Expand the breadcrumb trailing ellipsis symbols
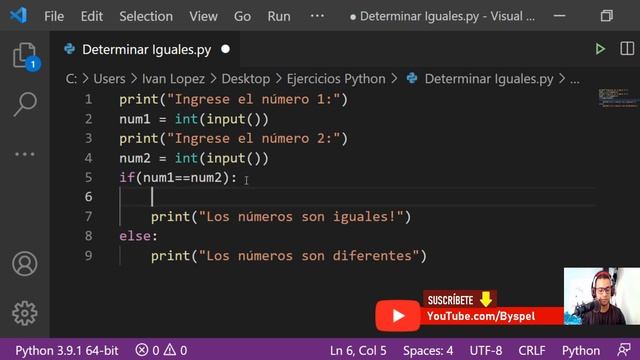Viewport: 640px width, 360px height. (575, 80)
